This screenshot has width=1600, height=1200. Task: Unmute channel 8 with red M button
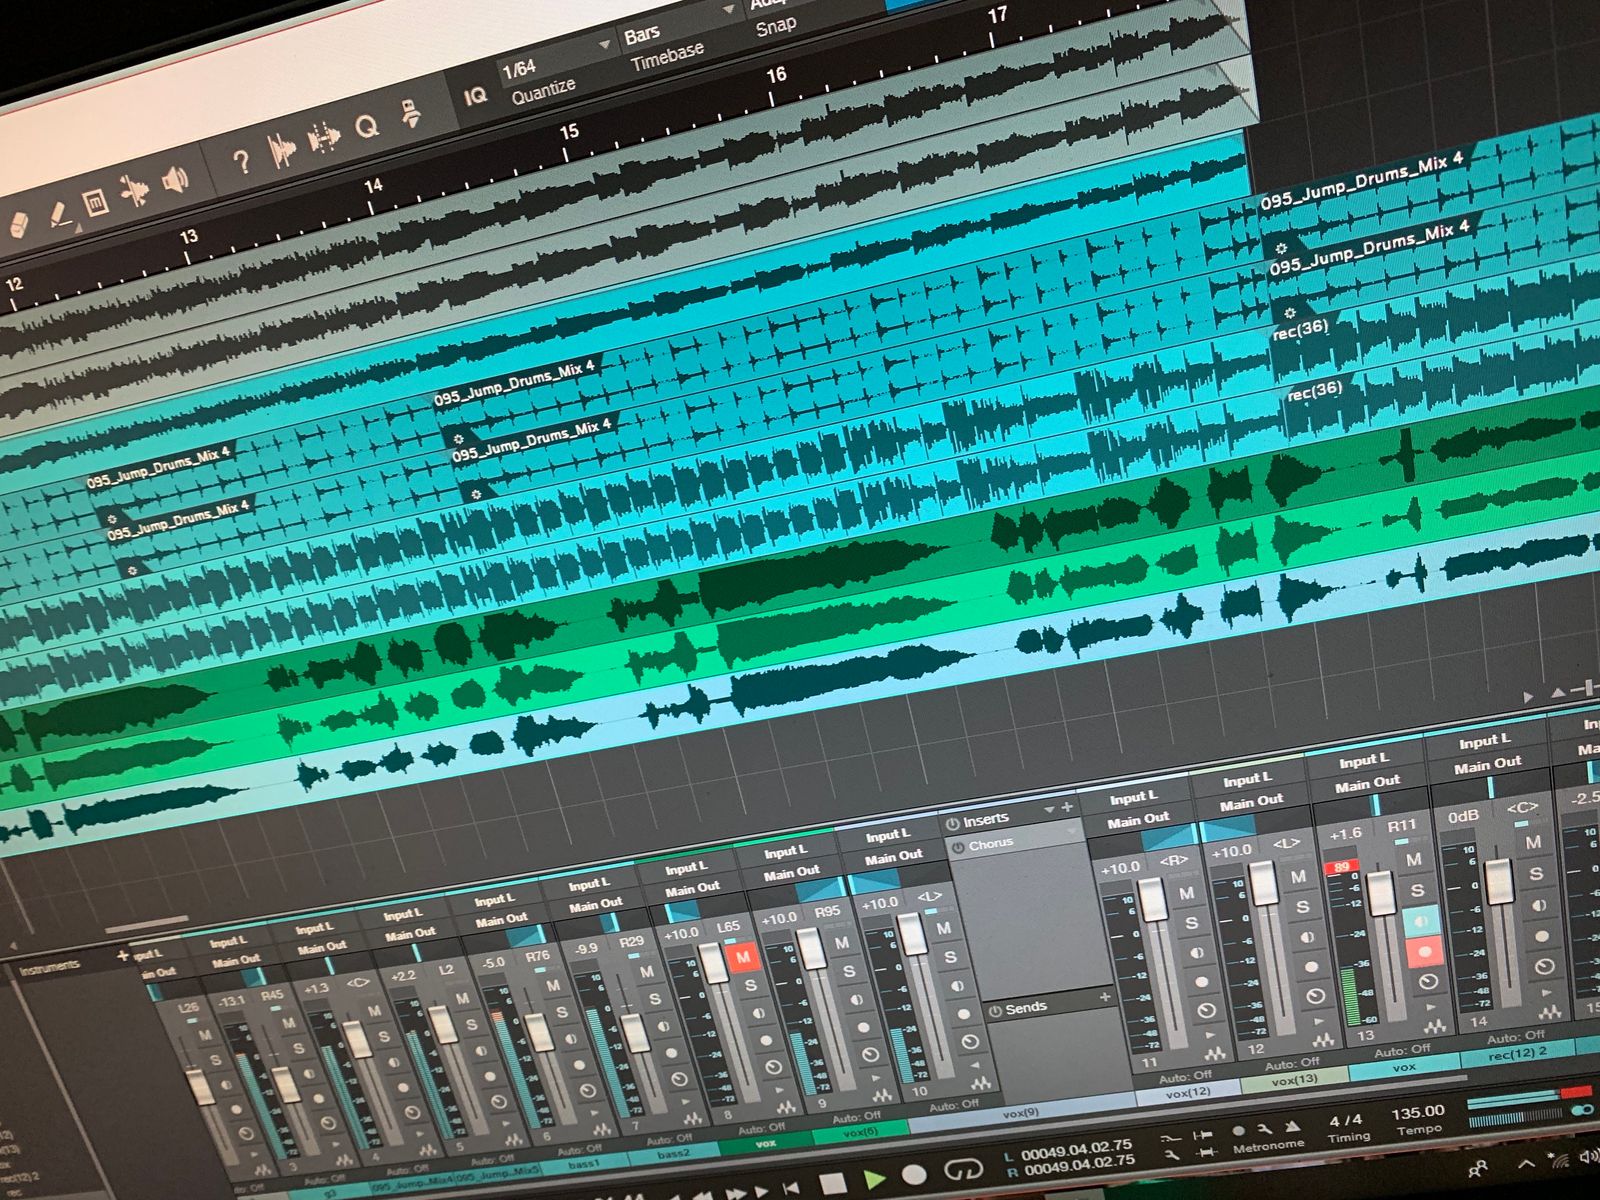tap(743, 958)
